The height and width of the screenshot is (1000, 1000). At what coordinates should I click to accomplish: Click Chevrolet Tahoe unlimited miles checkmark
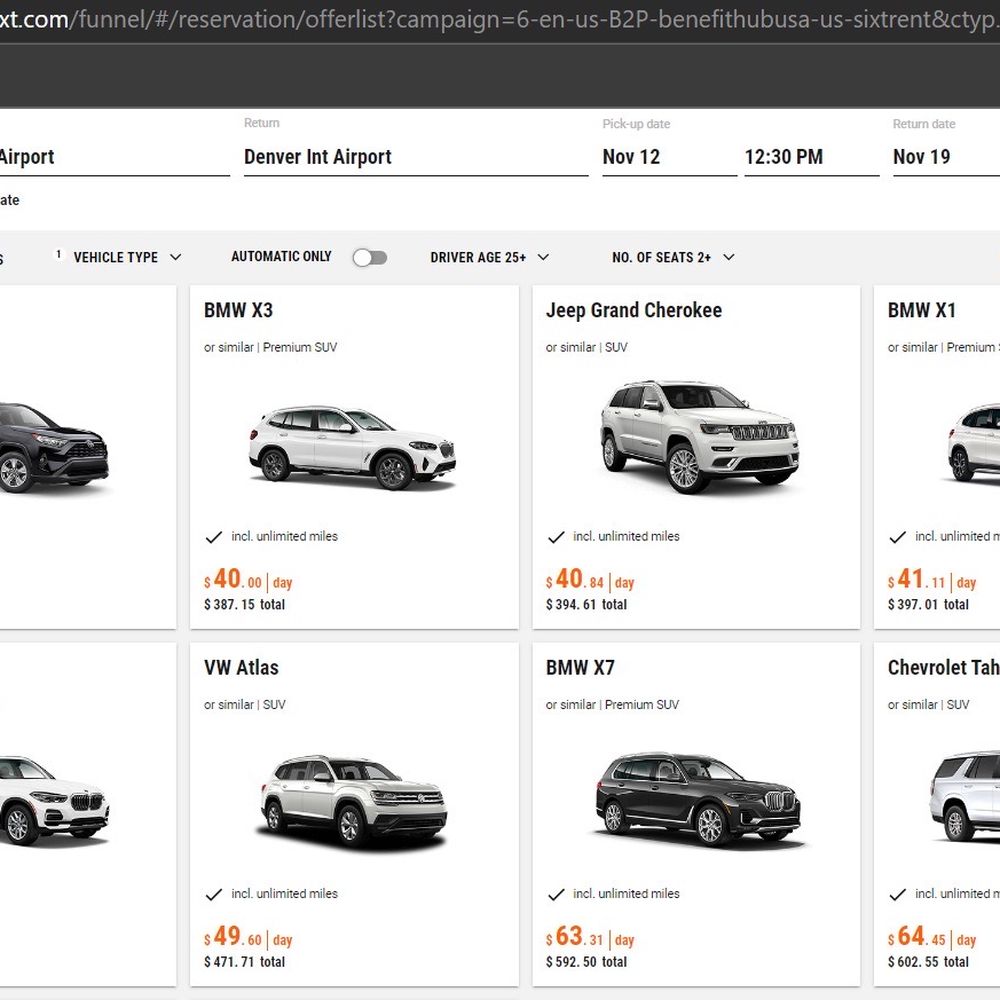pos(897,894)
